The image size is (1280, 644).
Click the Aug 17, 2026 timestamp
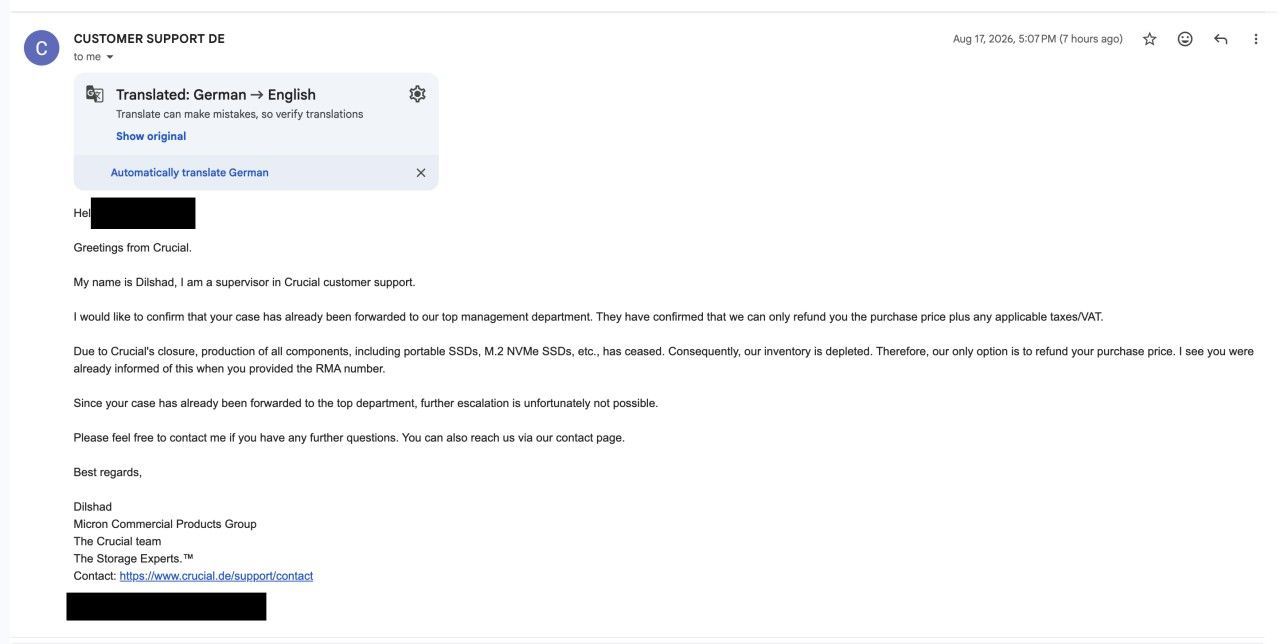click(1038, 39)
